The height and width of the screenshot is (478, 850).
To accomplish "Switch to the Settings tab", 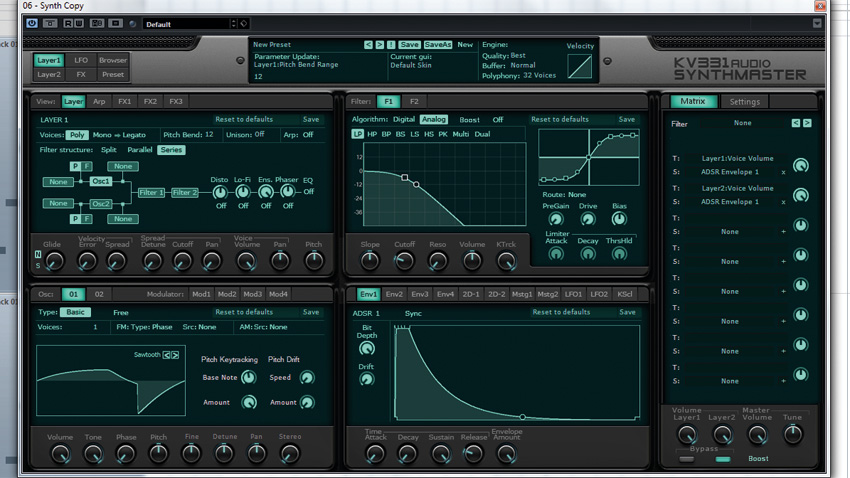I will [x=744, y=102].
